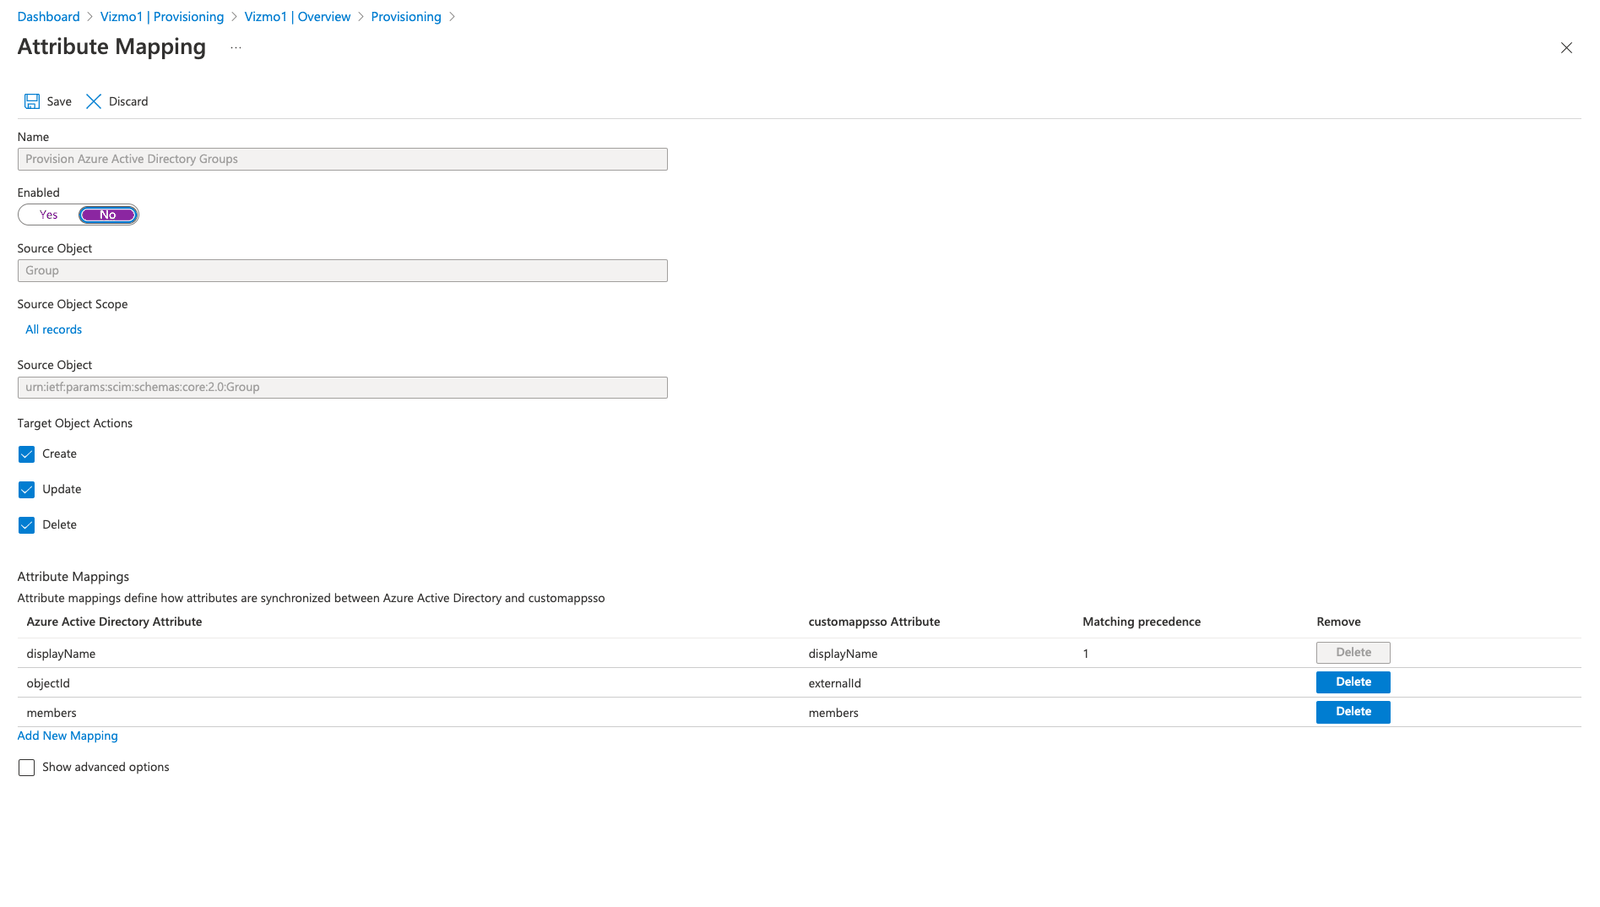Open the ellipsis menu beside Attribute Mapping

236,47
